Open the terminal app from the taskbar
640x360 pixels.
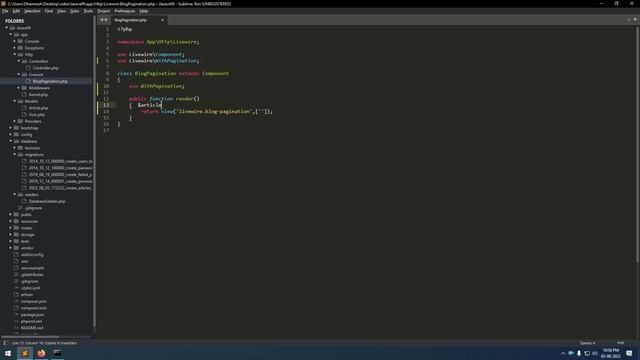point(57,353)
